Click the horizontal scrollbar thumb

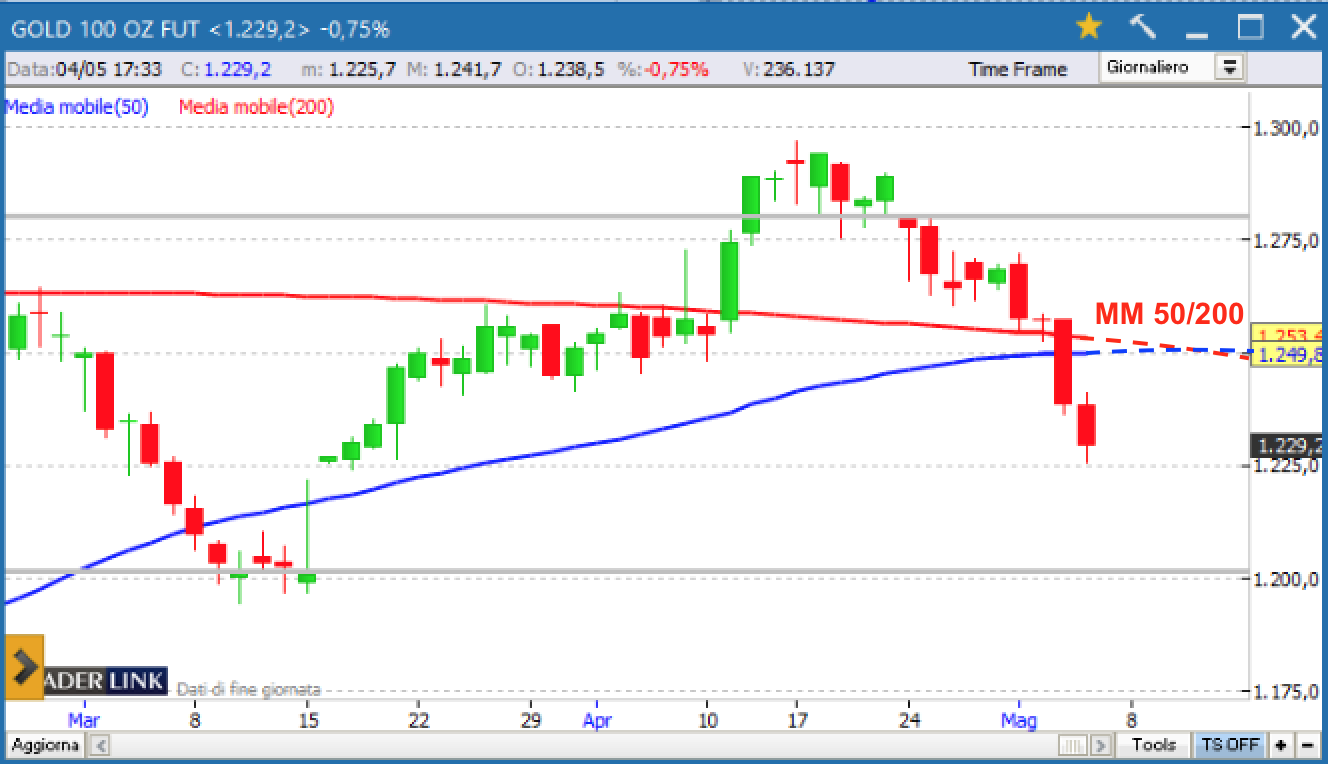(x=1073, y=746)
